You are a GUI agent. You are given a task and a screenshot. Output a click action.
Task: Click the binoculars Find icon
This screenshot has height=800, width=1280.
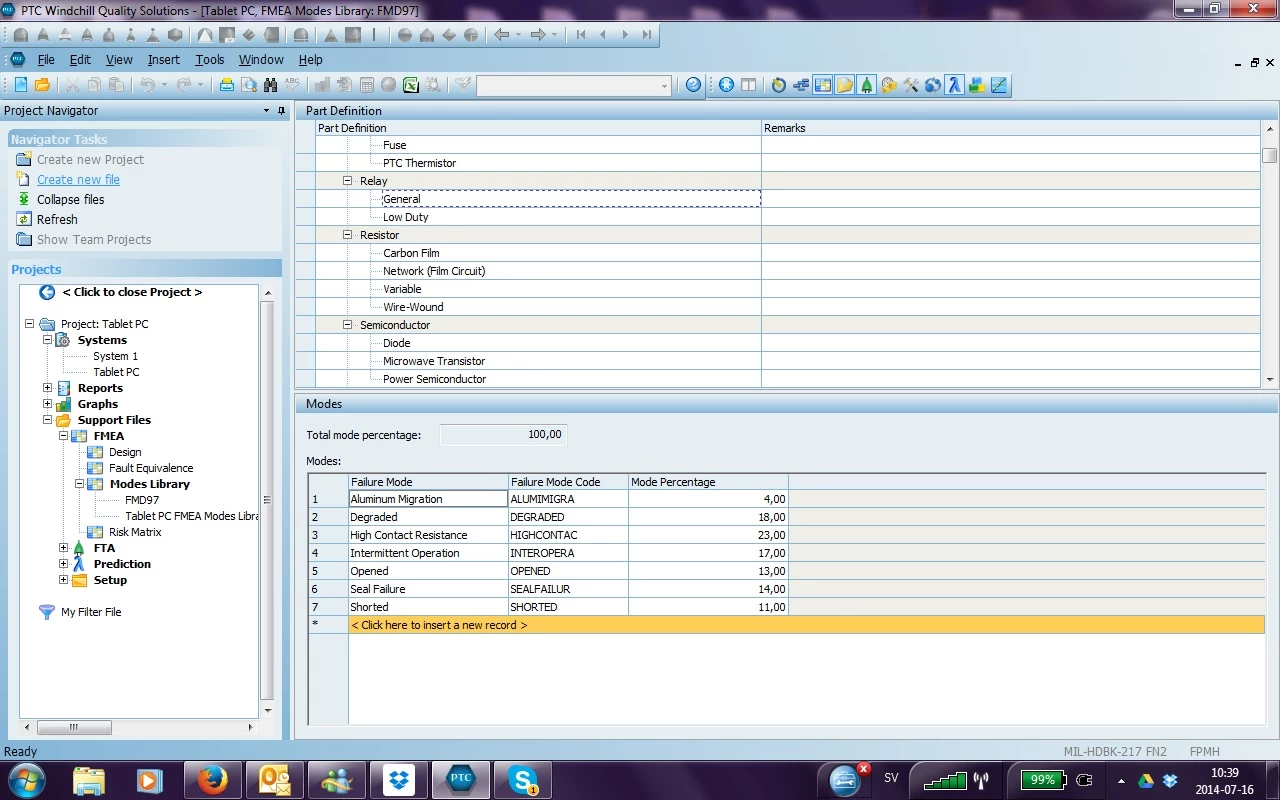270,85
